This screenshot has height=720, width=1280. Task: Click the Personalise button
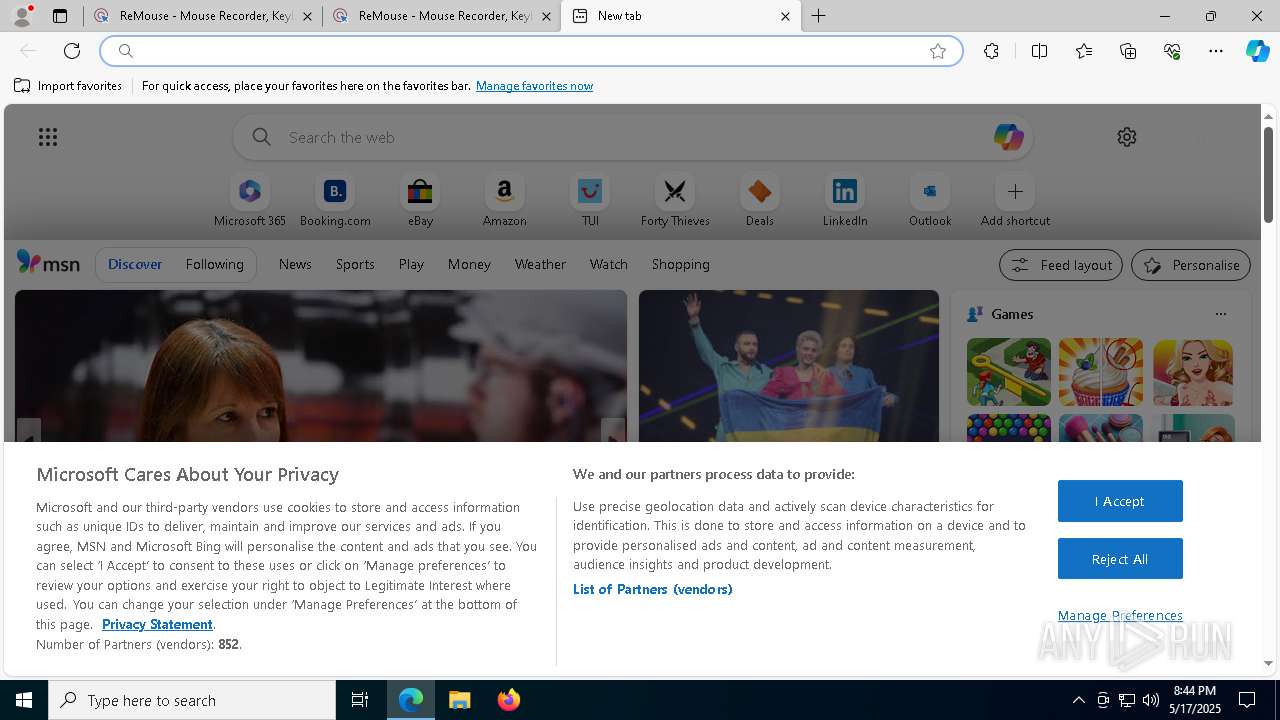(1191, 265)
